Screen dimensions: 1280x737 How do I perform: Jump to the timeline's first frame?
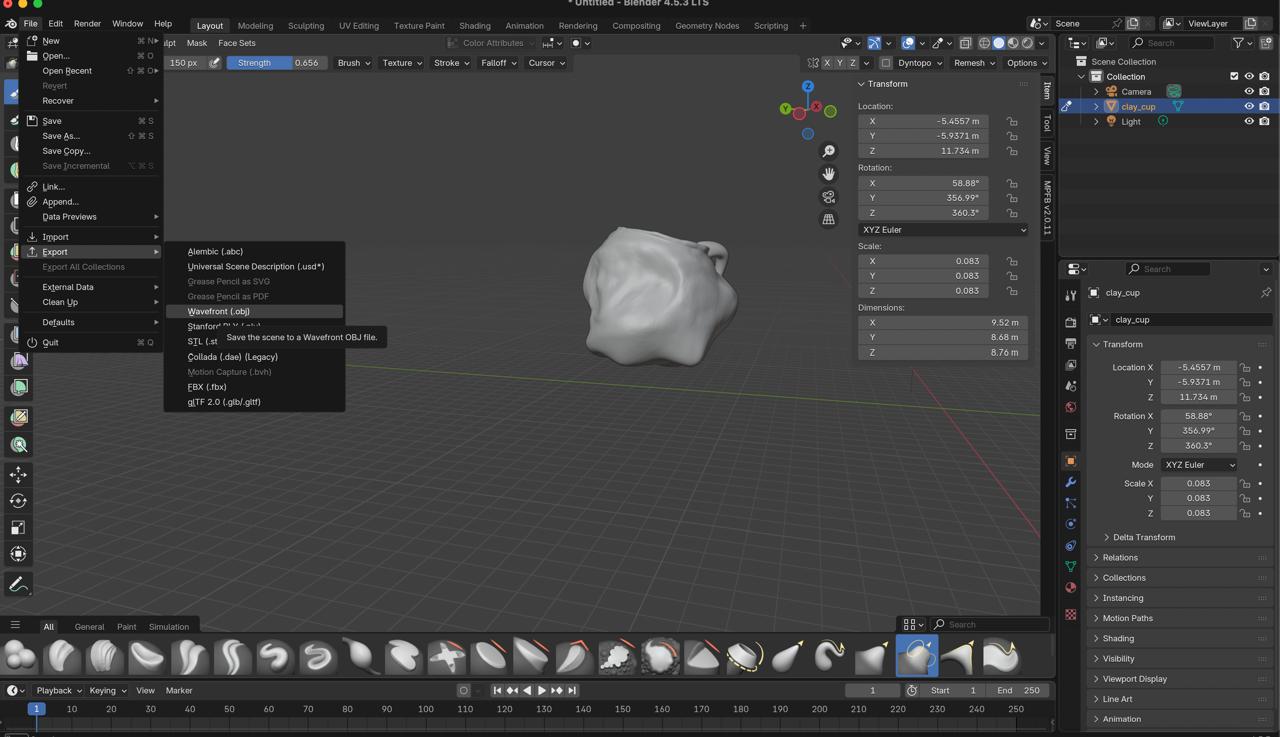click(497, 690)
